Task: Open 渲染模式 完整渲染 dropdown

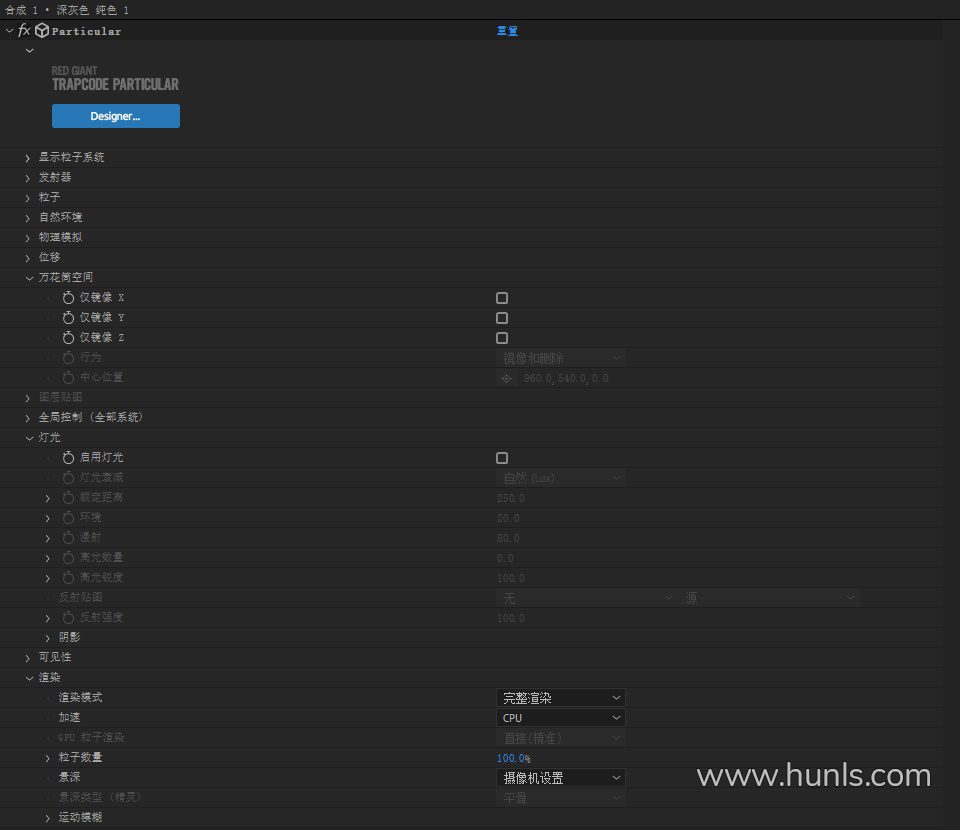Action: (560, 698)
